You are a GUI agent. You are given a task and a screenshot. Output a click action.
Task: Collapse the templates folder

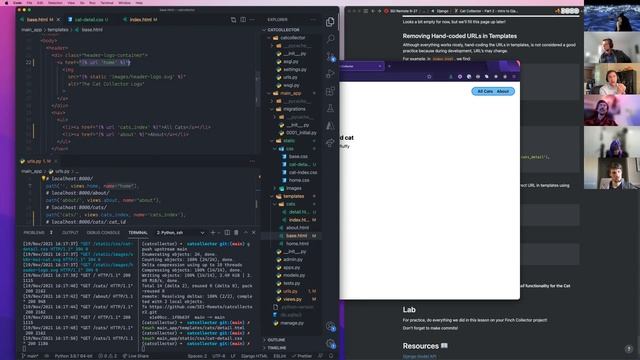pos(293,196)
